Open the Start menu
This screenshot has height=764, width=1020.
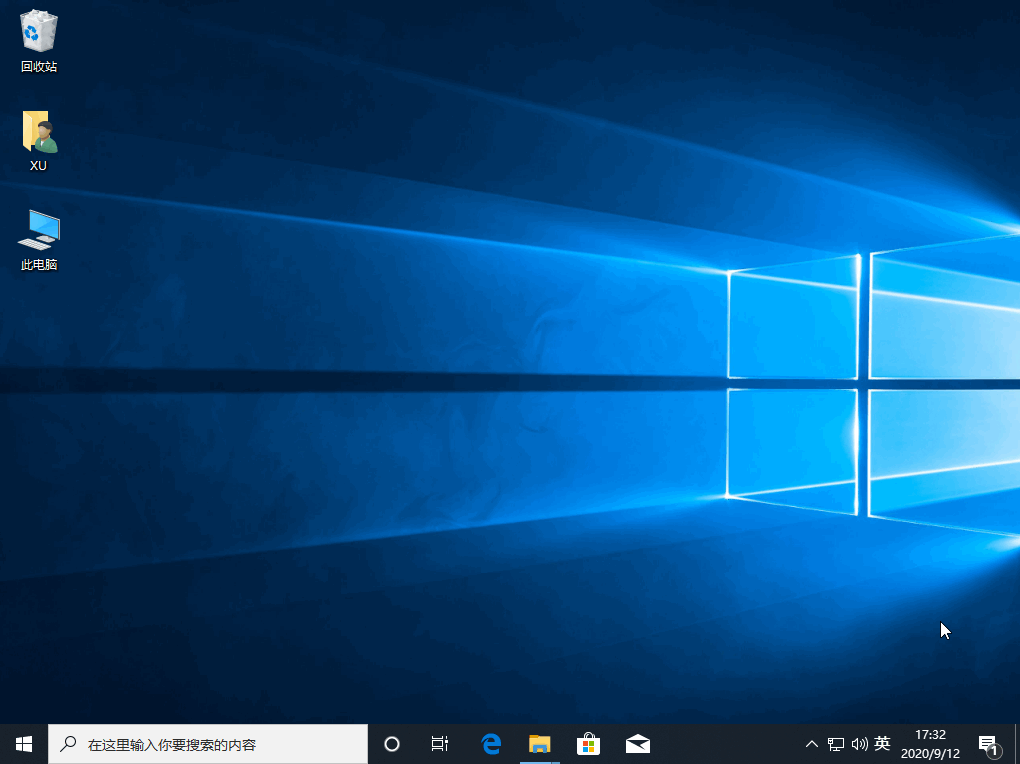[x=24, y=743]
